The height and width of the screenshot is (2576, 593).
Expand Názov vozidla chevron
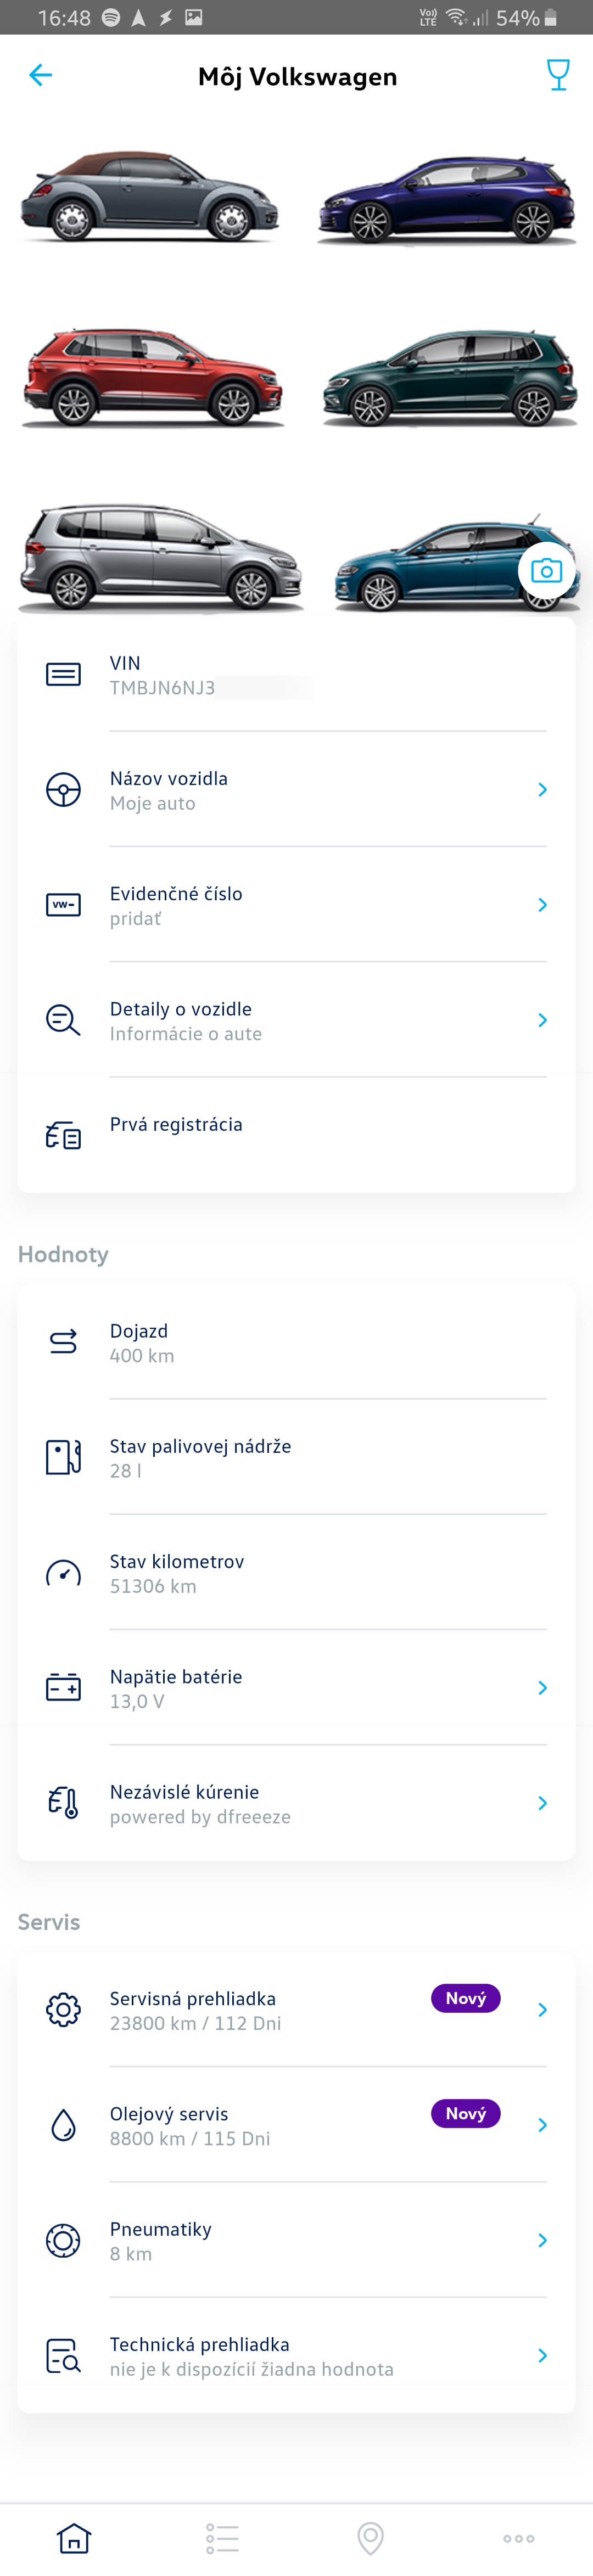tap(542, 790)
